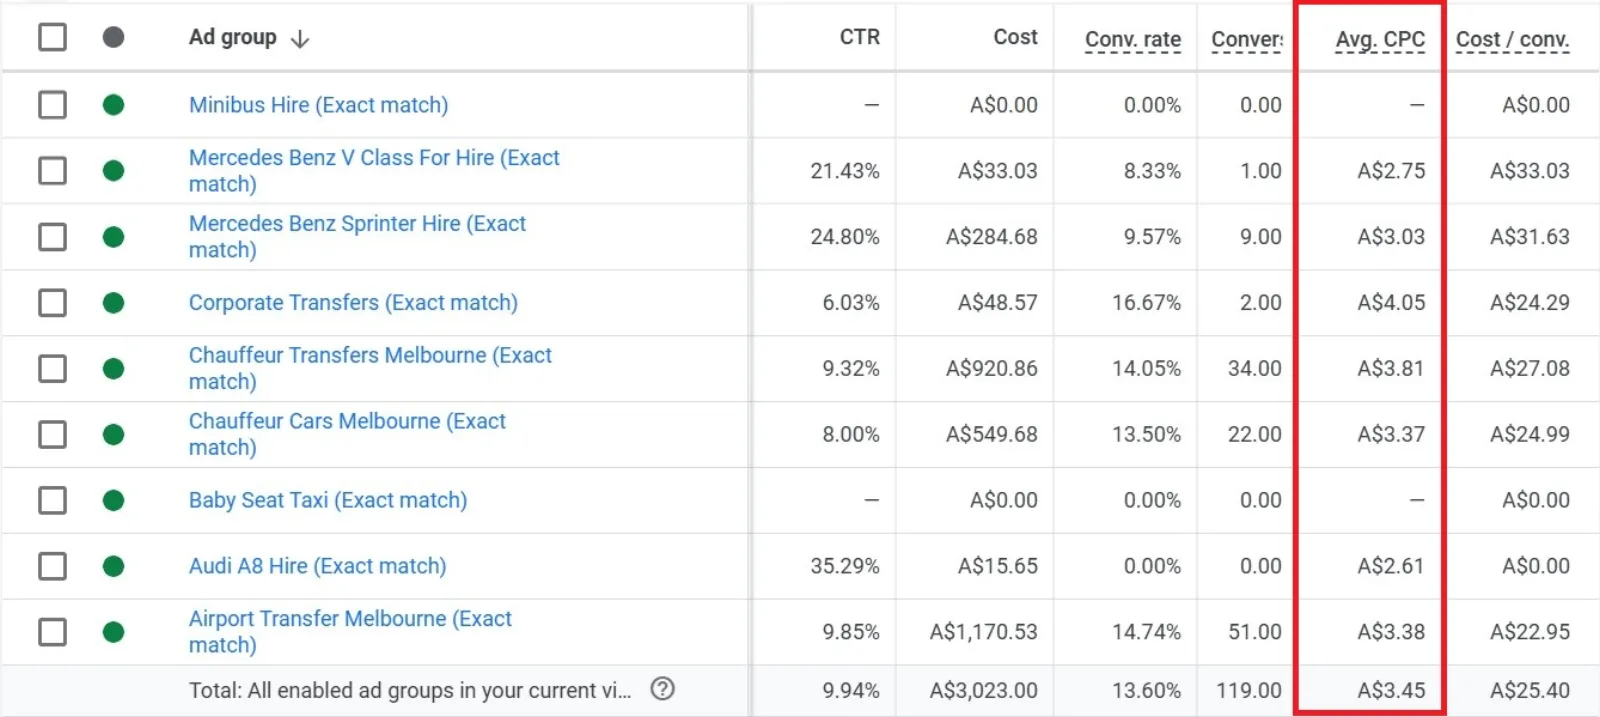Click Avg. CPC value A$2.61
This screenshot has height=717, width=1600.
pyautogui.click(x=1391, y=566)
